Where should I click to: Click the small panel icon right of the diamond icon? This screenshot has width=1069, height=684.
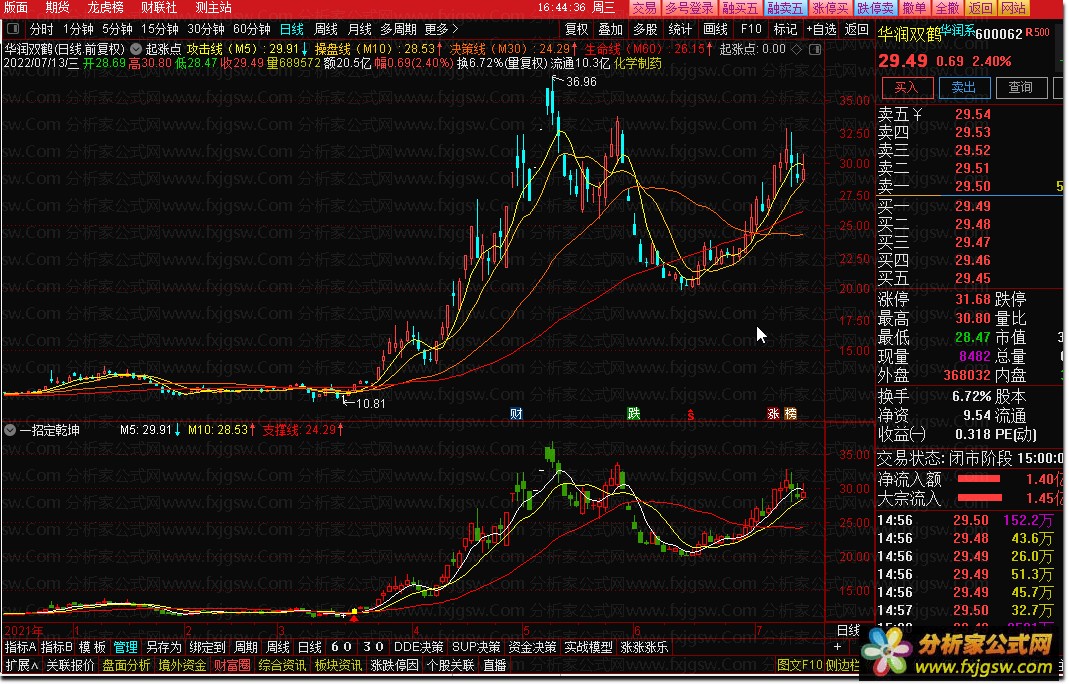click(815, 49)
